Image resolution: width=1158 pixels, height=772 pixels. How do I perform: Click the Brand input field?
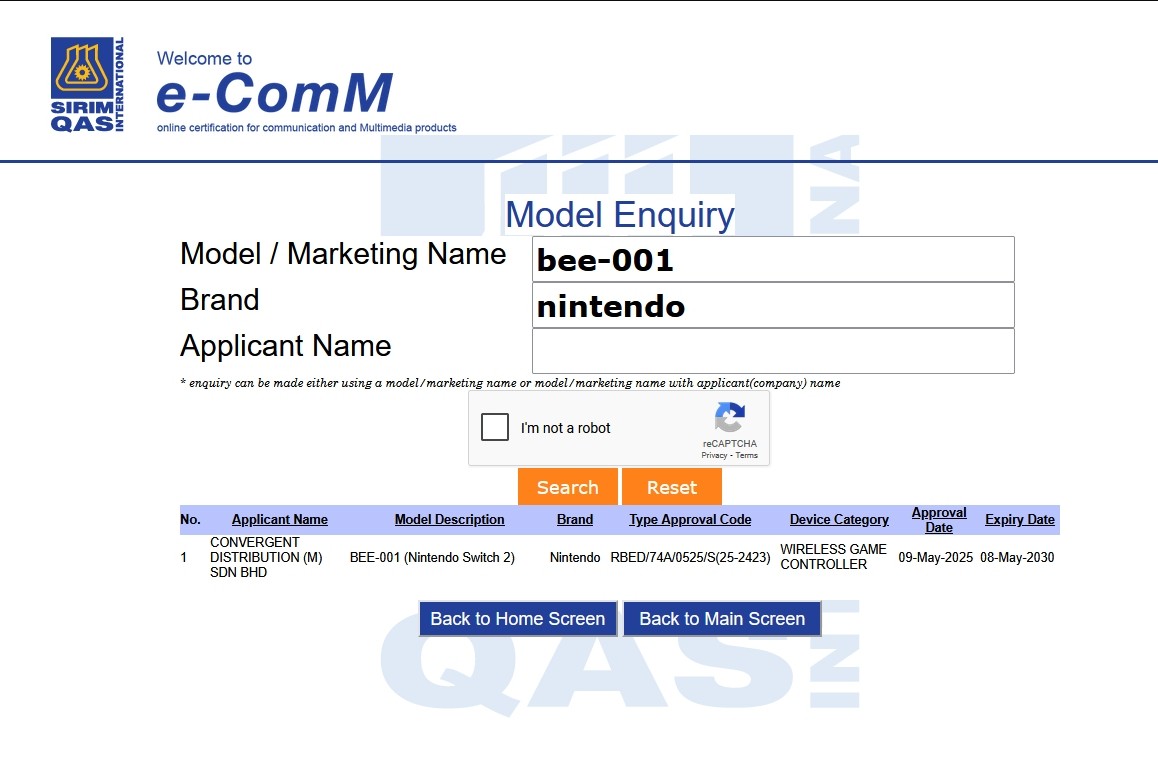coord(772,306)
